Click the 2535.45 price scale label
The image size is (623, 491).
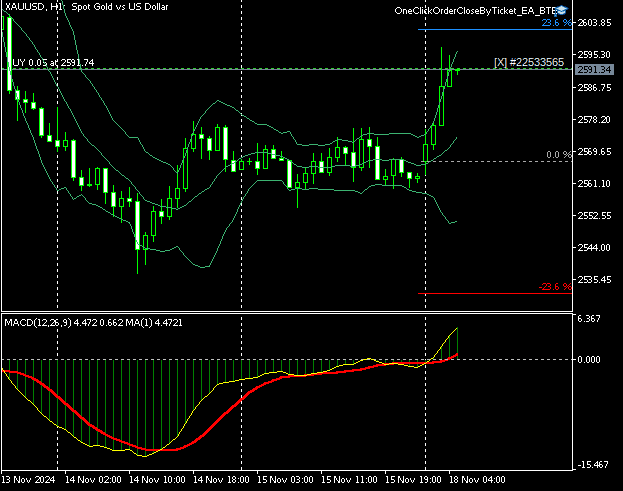(x=594, y=280)
